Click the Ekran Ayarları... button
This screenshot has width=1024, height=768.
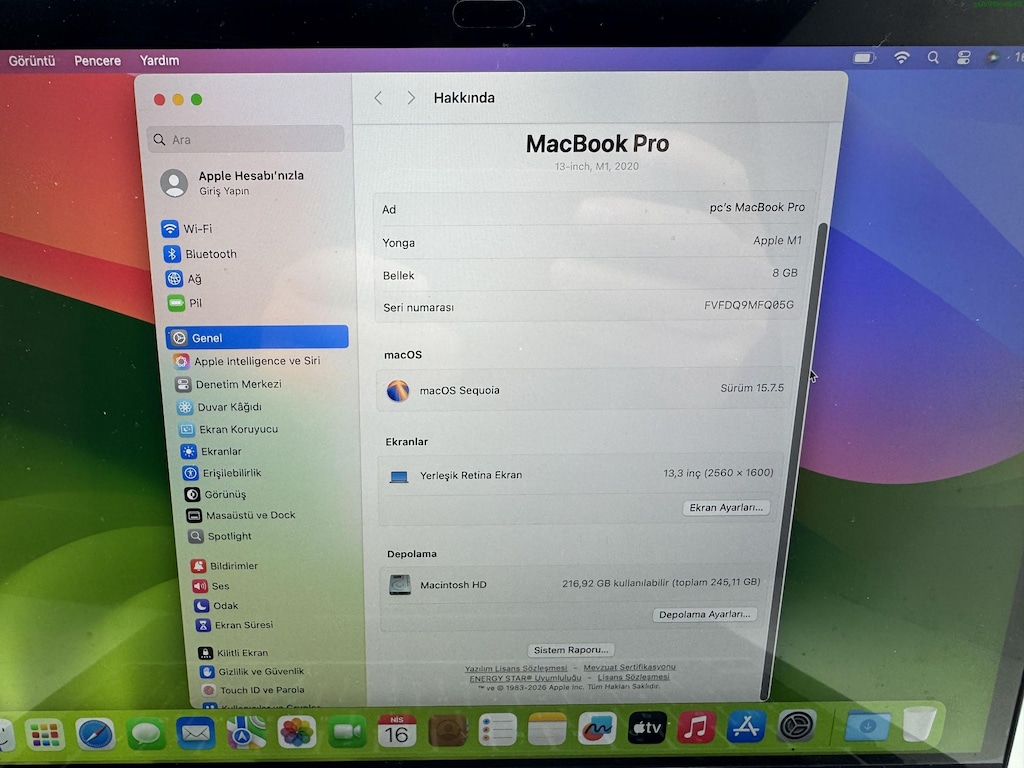726,507
